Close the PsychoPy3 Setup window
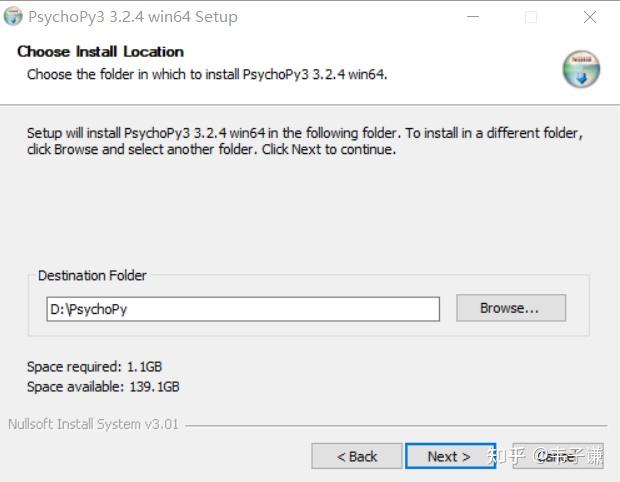This screenshot has height=482, width=620. (590, 17)
